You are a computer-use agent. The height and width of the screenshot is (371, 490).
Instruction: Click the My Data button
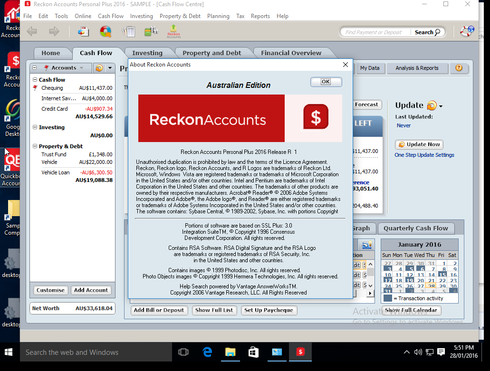tap(370, 68)
